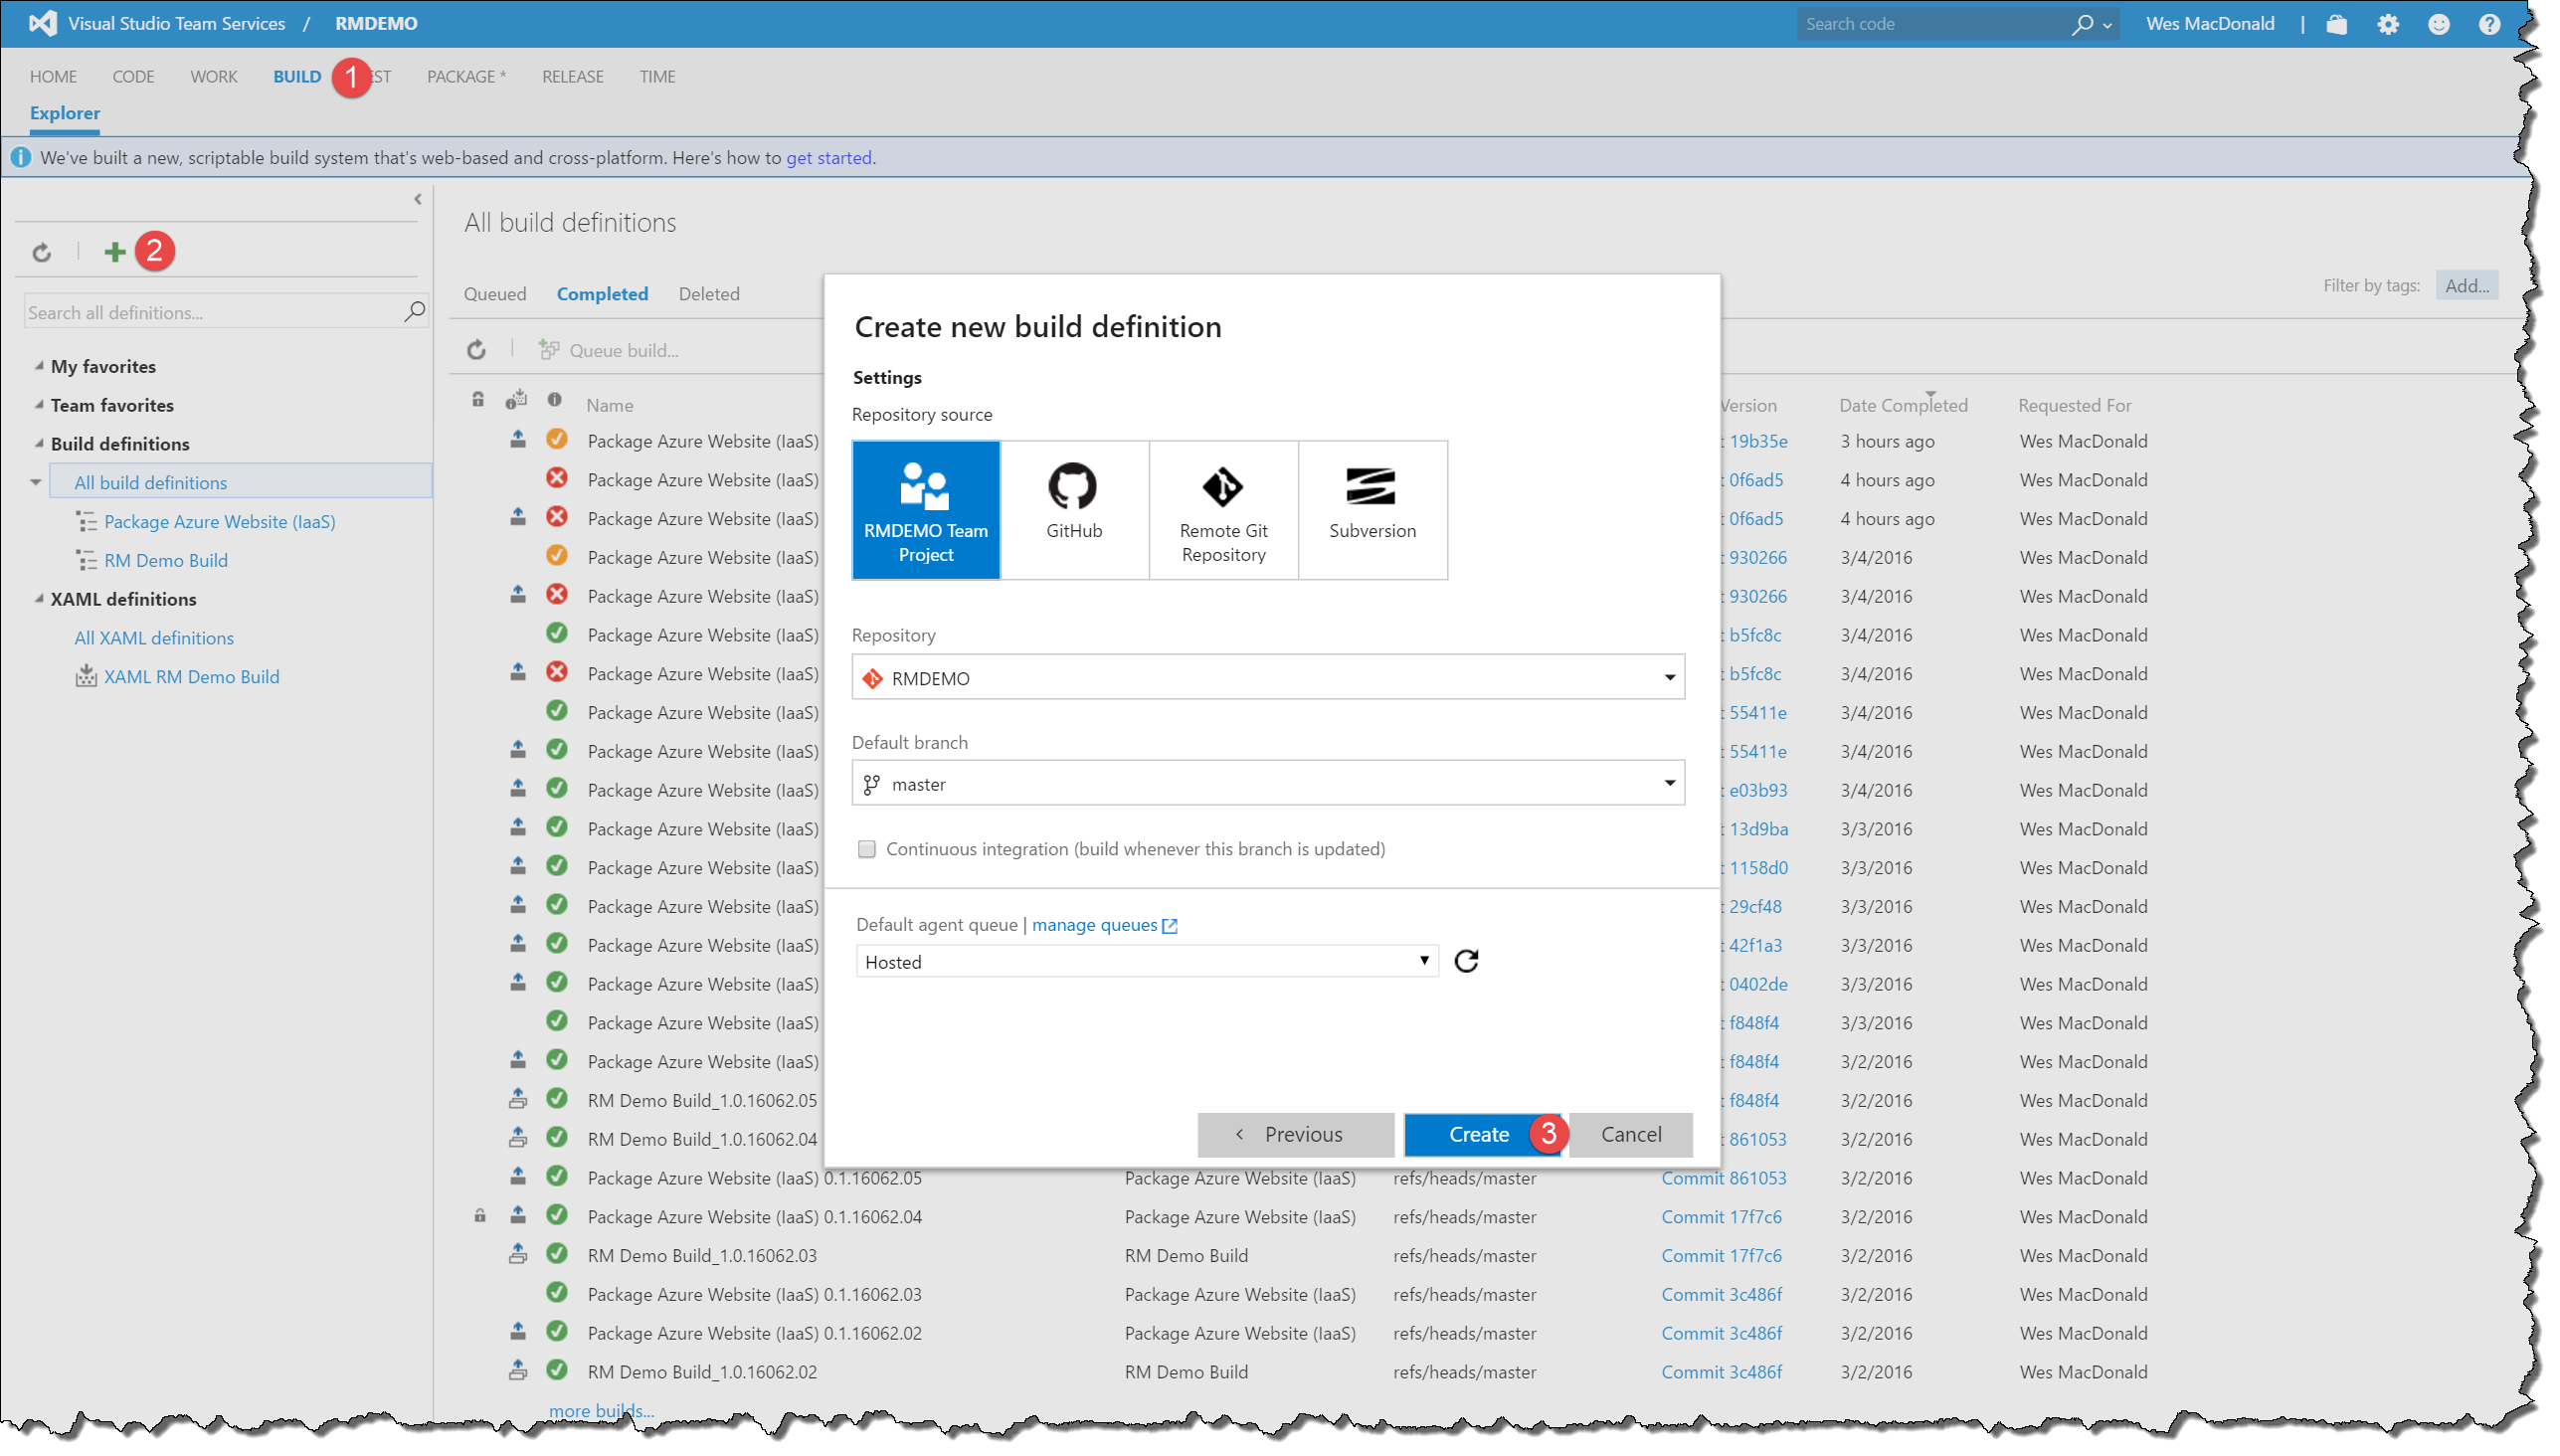Click the help question mark icon

coord(2489,24)
